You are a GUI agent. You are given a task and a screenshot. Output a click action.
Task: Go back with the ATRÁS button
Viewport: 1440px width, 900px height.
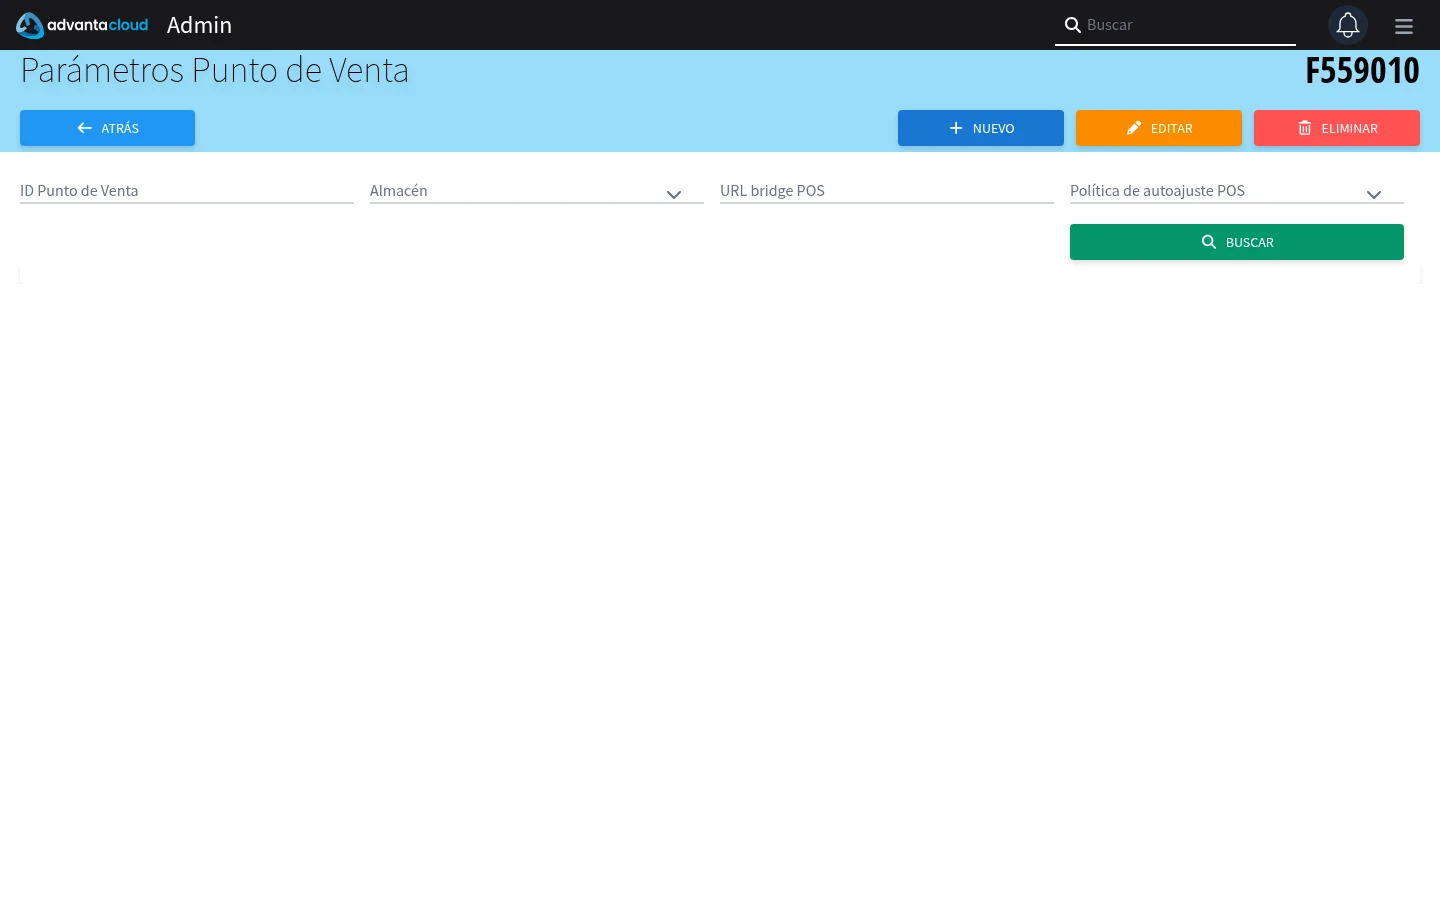[107, 128]
